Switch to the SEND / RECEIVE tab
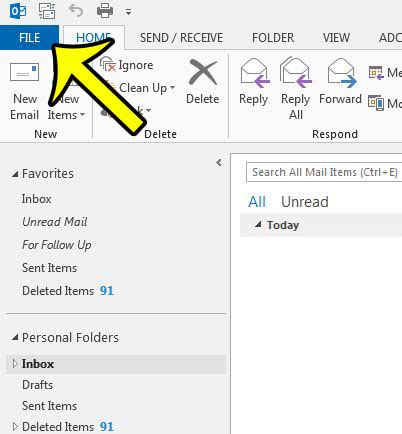 [181, 38]
